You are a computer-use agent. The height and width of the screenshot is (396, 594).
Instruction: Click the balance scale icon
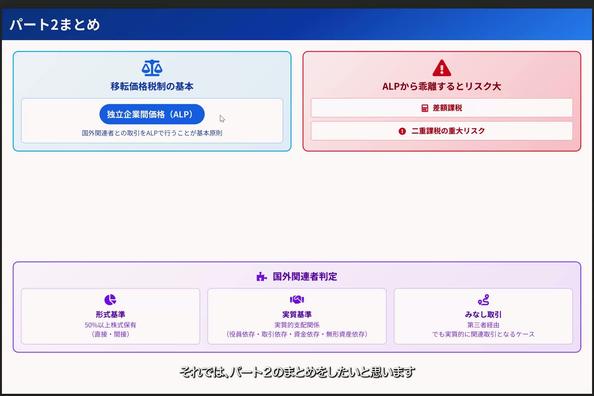[152, 68]
